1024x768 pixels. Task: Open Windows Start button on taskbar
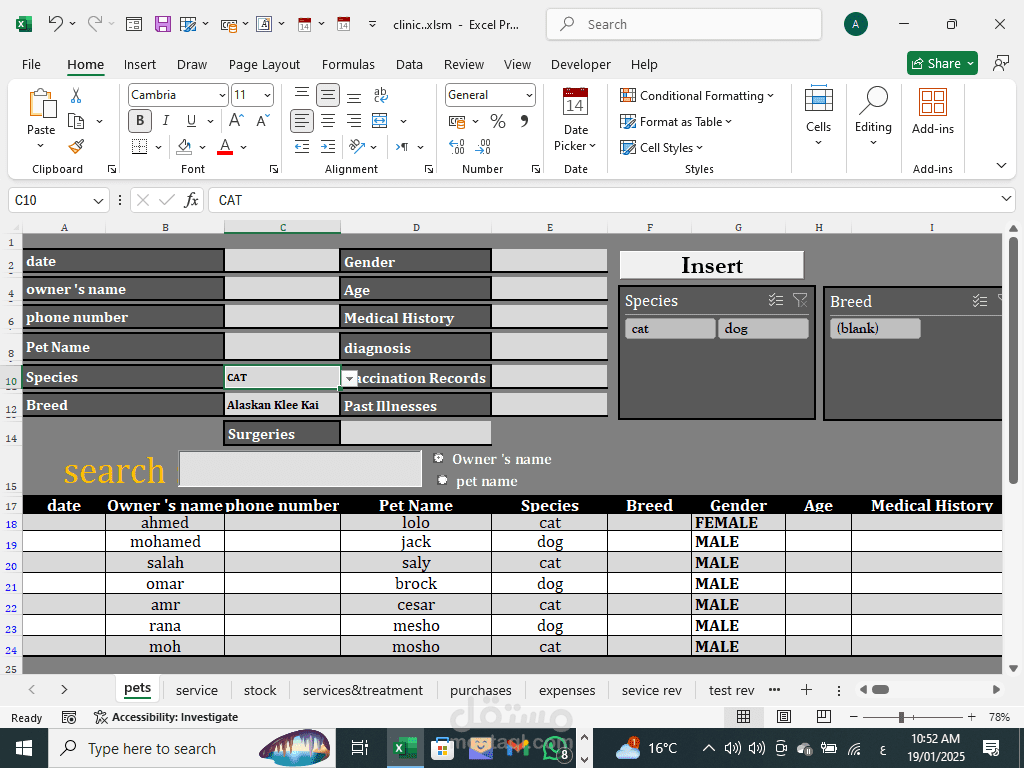click(x=24, y=748)
